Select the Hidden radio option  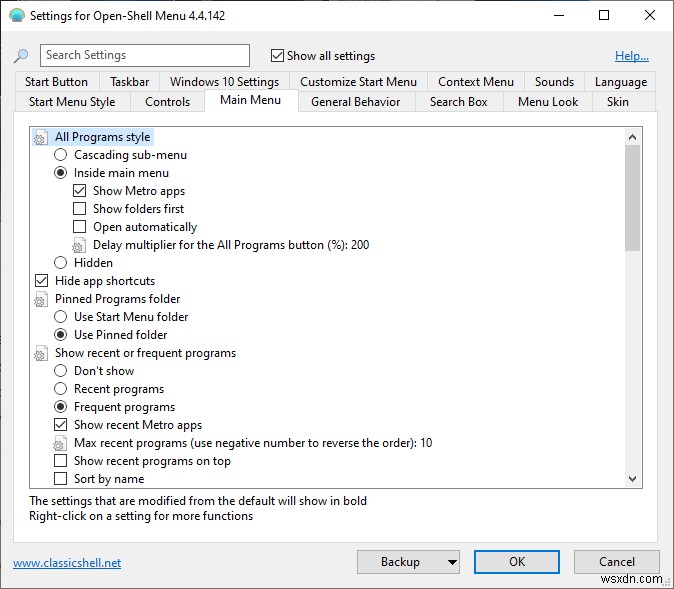60,263
